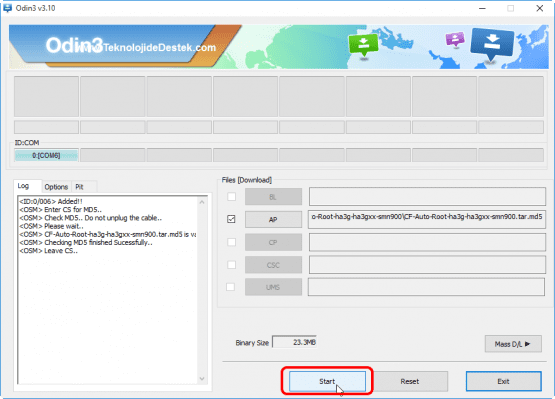
Task: Click the log scrollbar up arrow
Action: pos(202,202)
